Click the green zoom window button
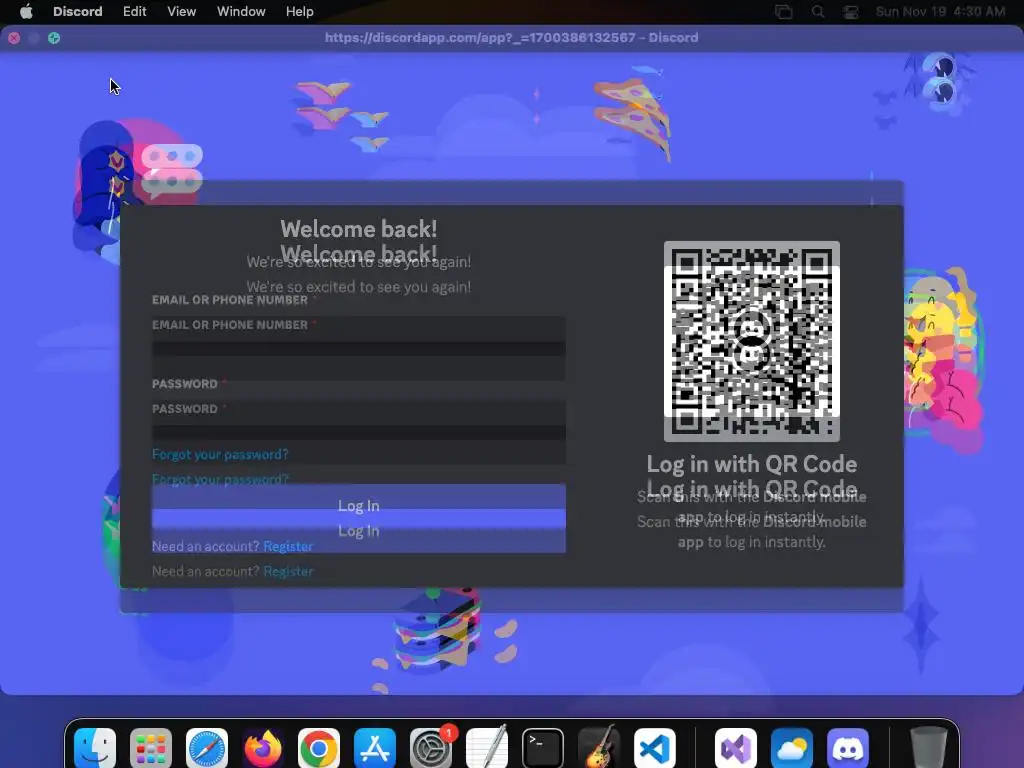The image size is (1024, 768). (54, 38)
